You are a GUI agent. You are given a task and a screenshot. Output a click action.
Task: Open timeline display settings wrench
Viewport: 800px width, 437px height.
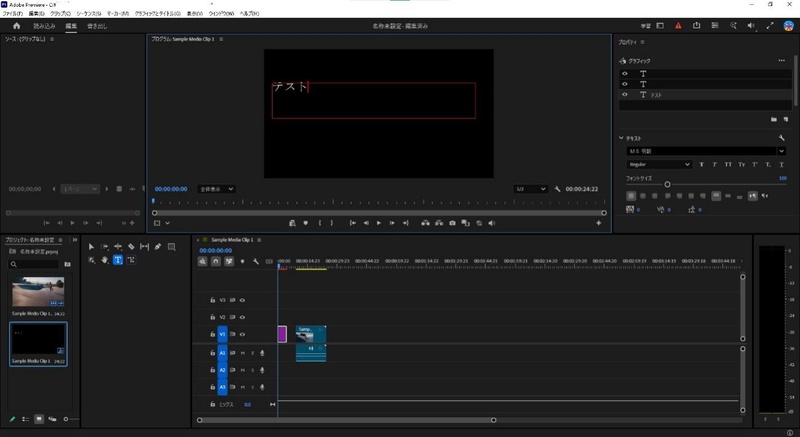point(256,262)
